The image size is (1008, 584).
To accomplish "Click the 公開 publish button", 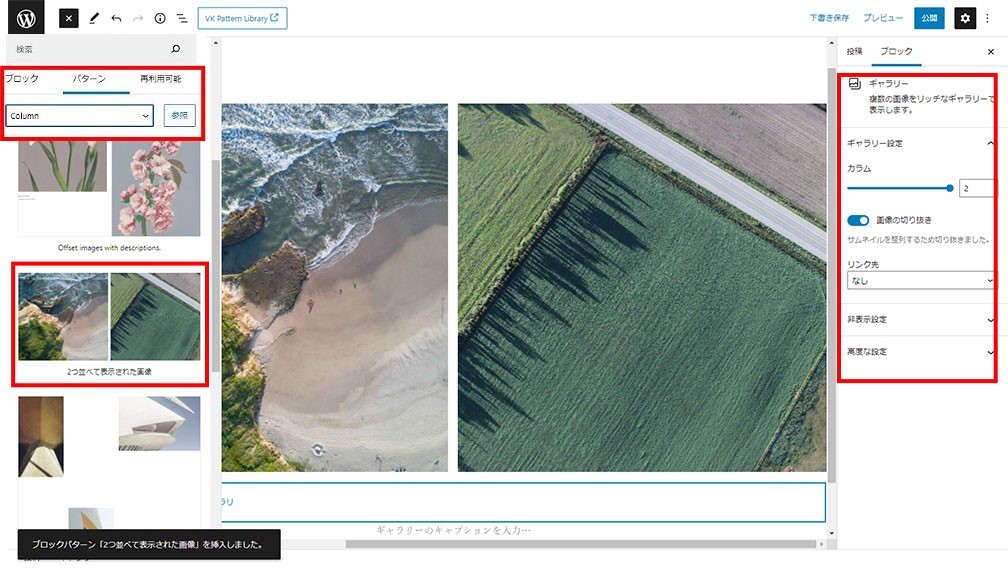I will coord(929,18).
